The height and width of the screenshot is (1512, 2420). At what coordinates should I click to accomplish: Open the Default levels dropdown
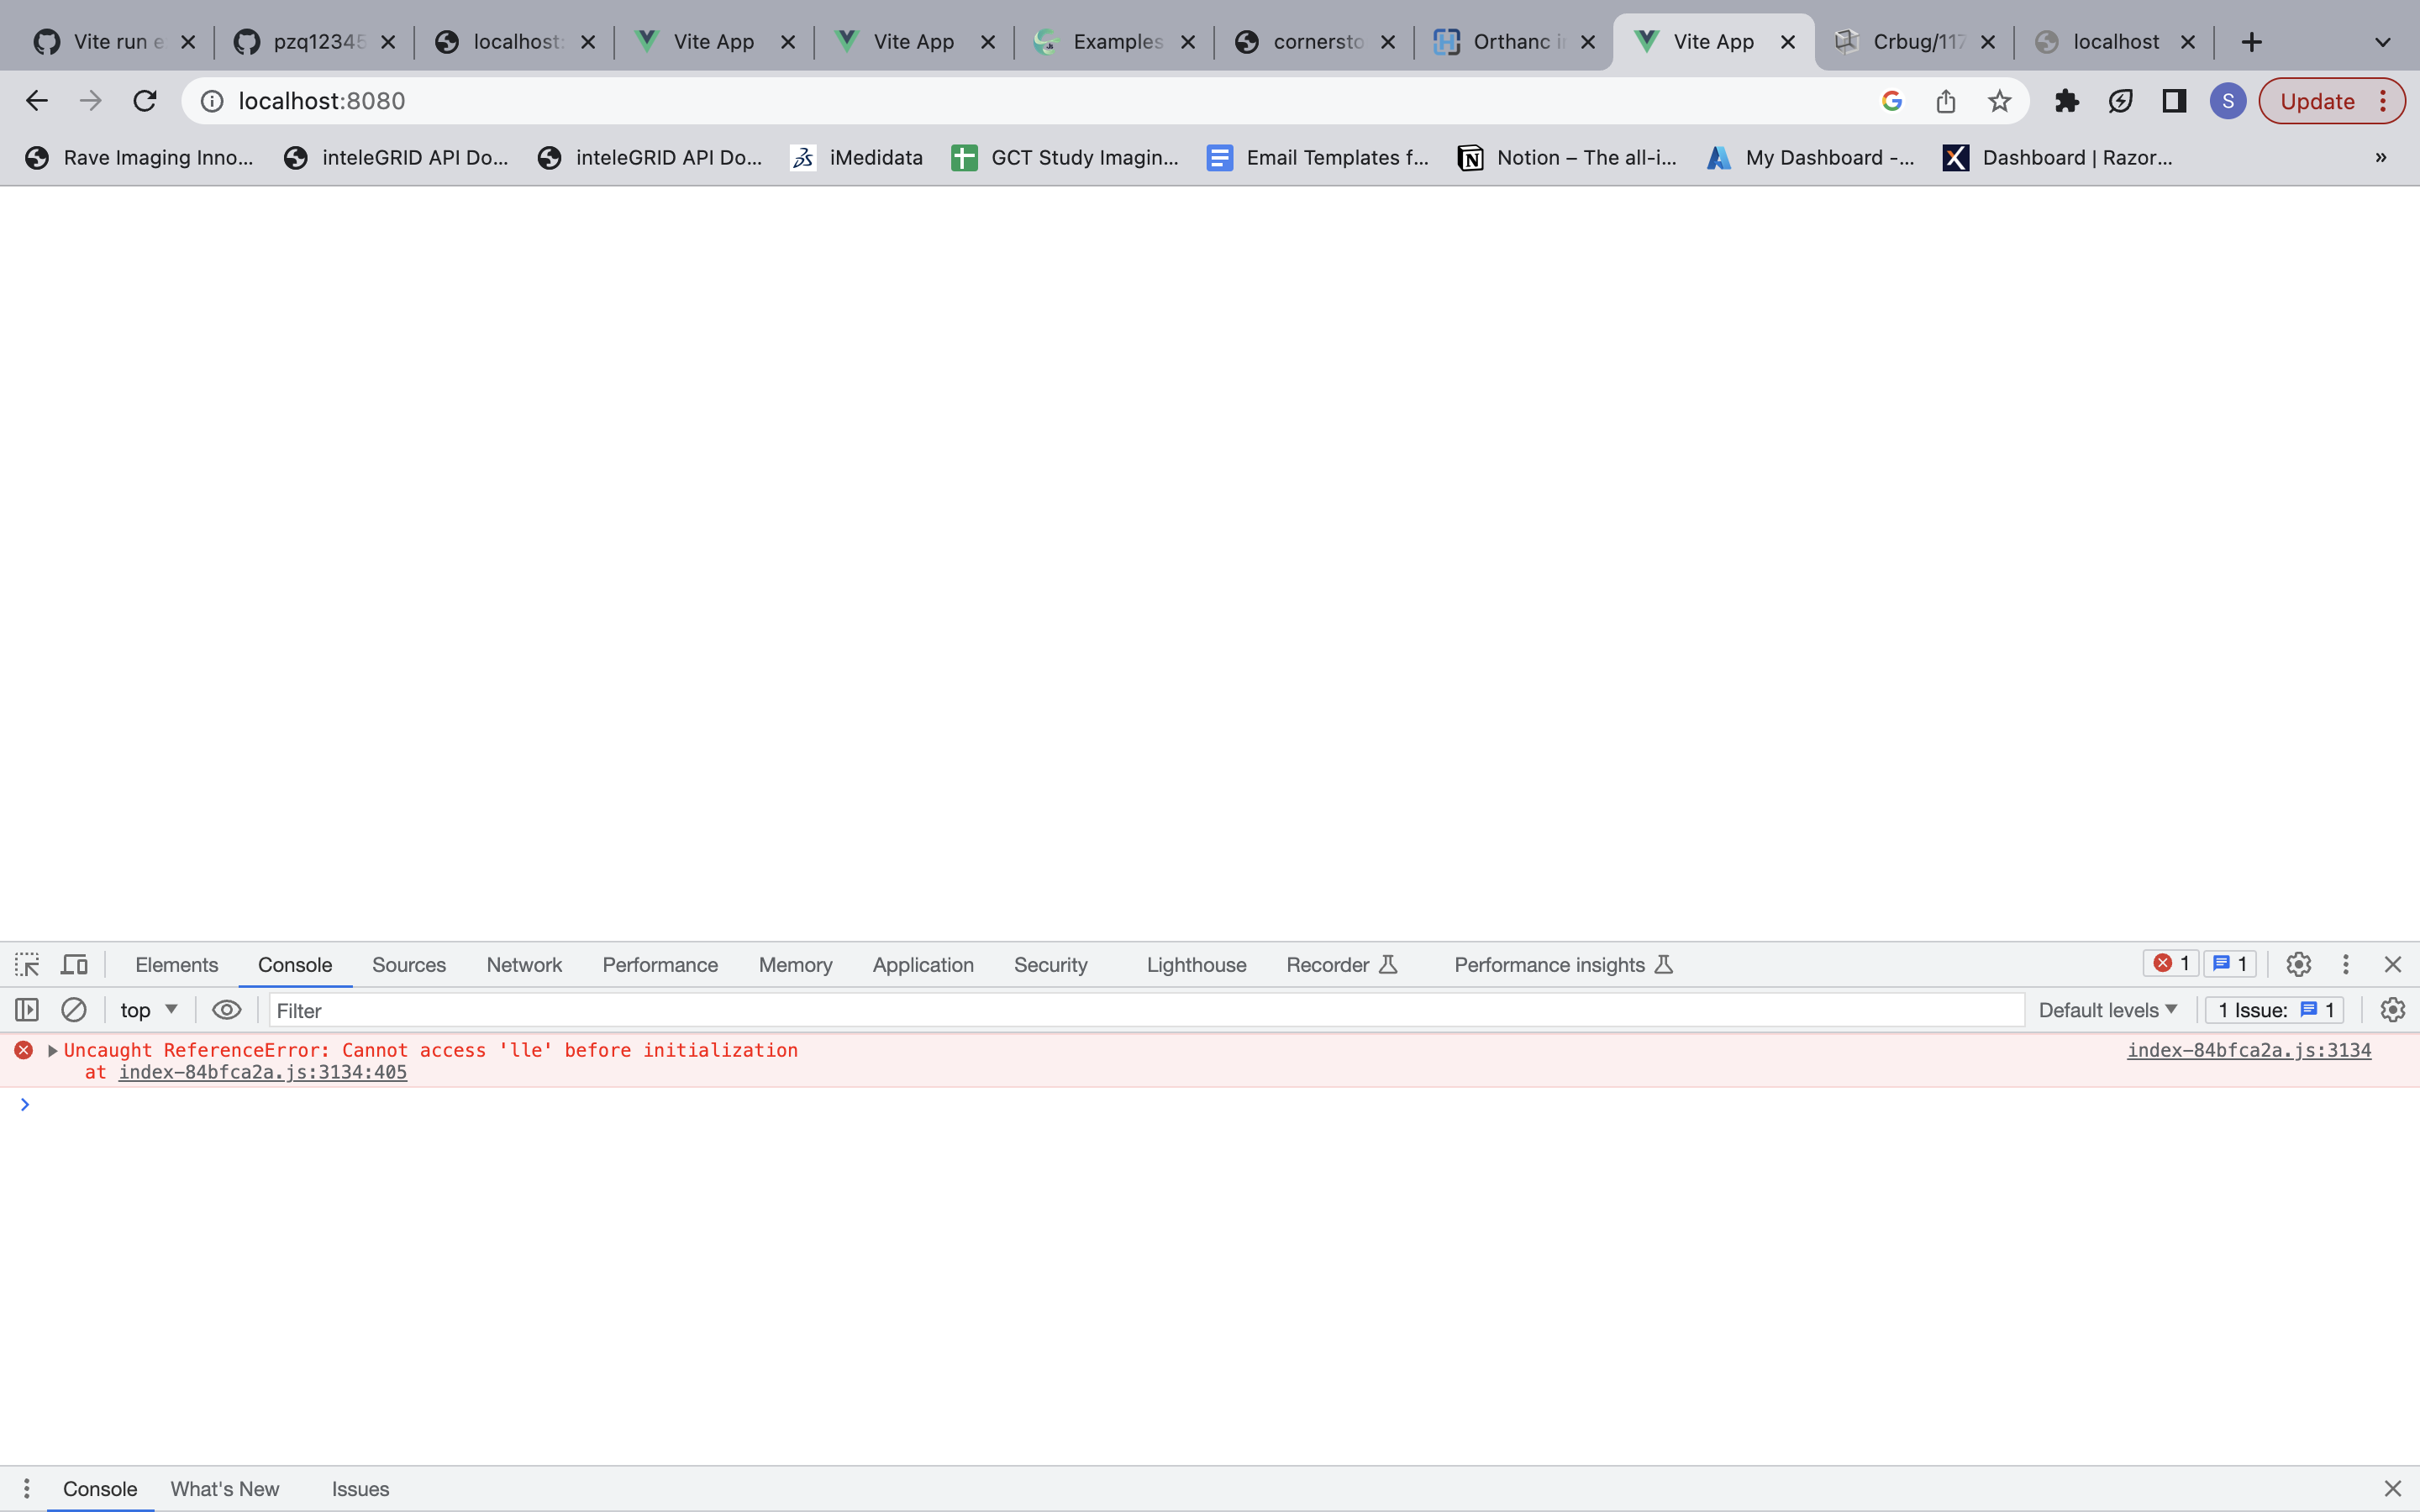click(2107, 1010)
